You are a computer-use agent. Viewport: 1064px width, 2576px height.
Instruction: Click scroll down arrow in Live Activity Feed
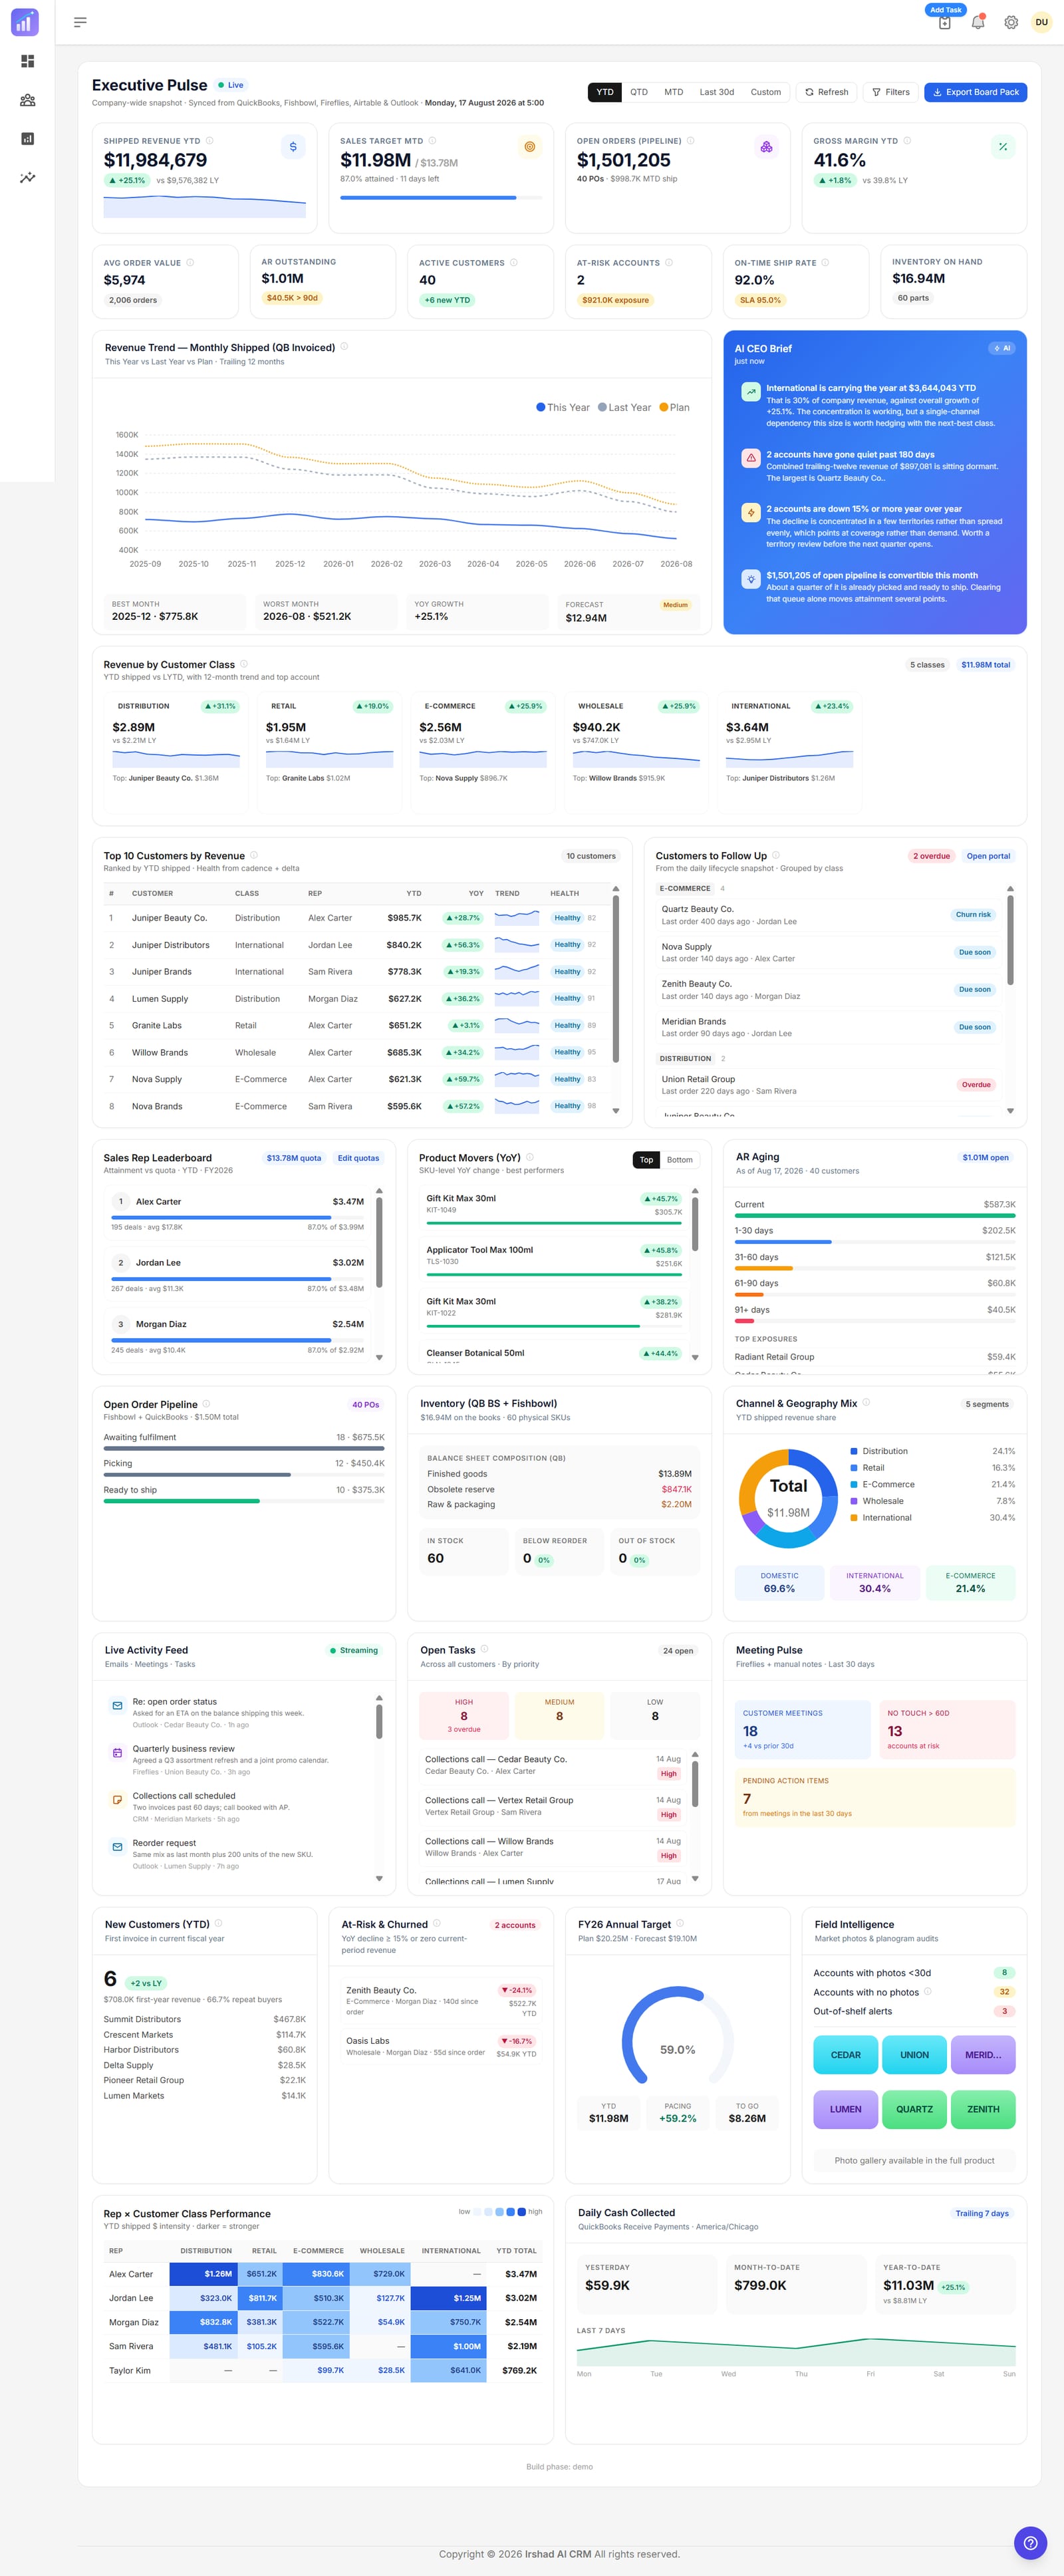coord(379,1879)
